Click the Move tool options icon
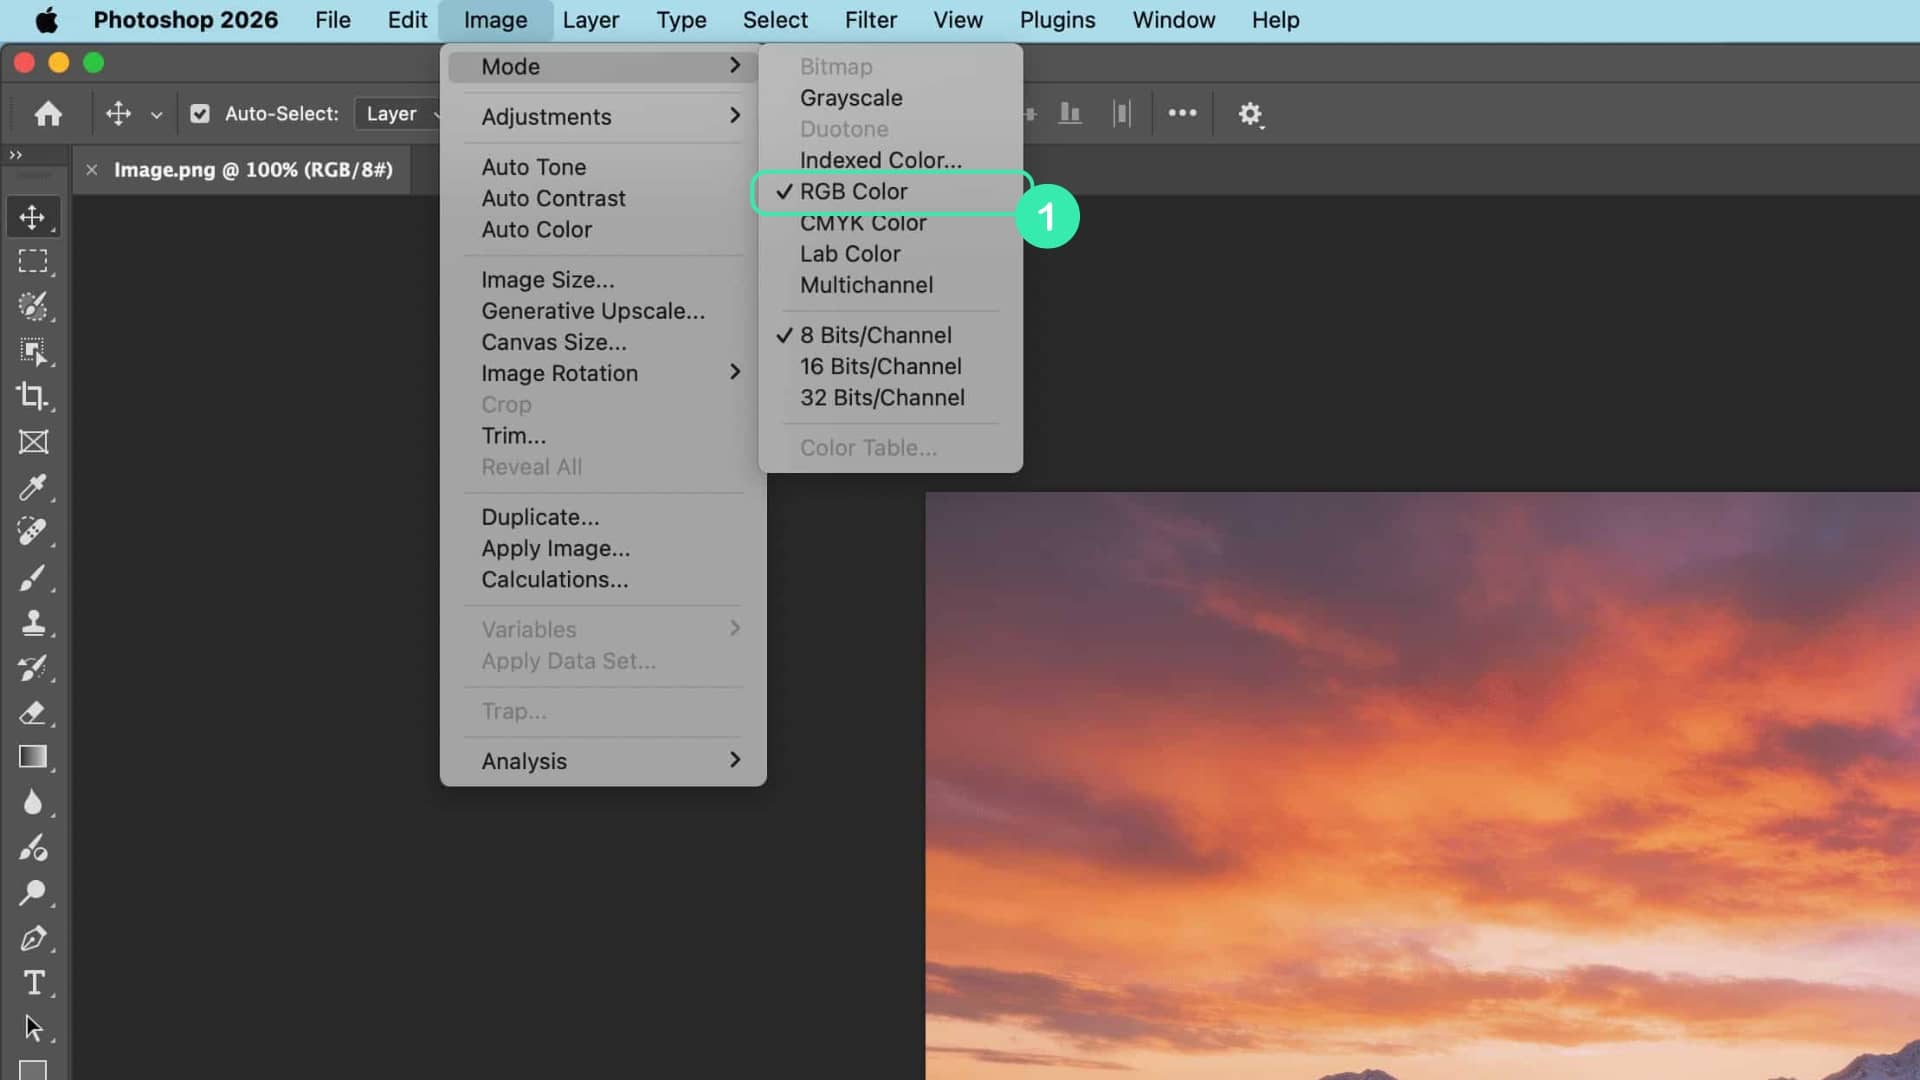The image size is (1920, 1080). coord(118,114)
